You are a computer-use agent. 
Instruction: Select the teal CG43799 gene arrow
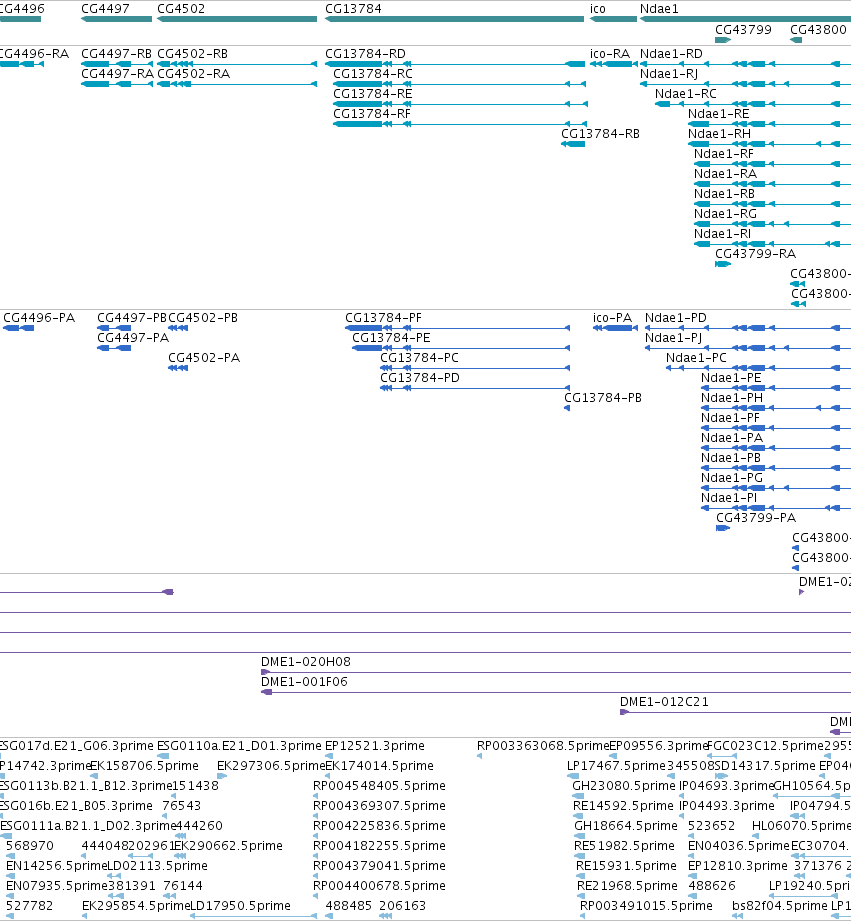pyautogui.click(x=723, y=40)
